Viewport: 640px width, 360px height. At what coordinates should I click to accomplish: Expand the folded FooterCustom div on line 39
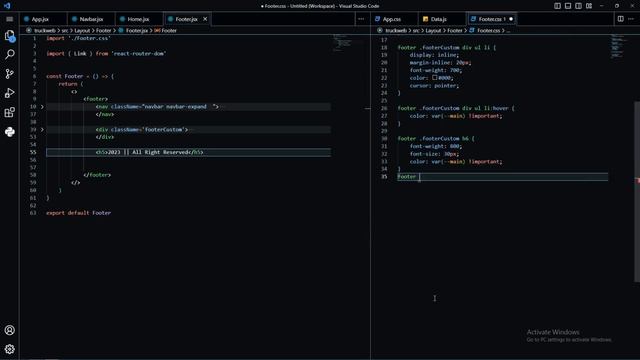point(42,129)
